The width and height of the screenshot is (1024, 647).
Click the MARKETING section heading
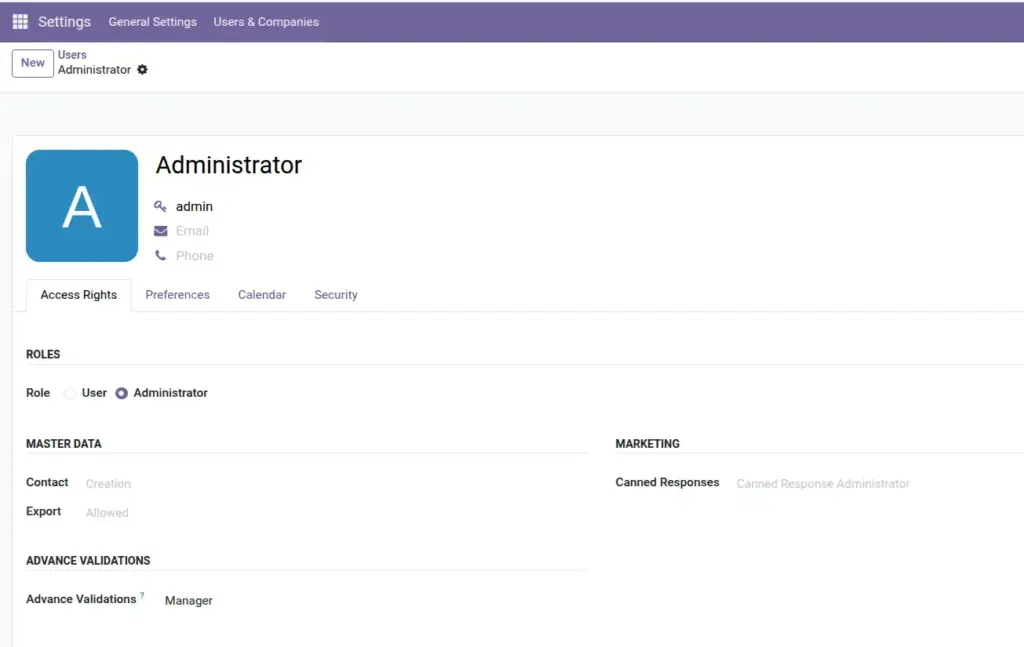point(647,444)
